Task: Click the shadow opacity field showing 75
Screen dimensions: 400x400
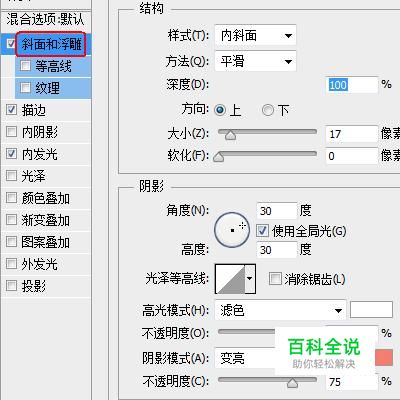Action: 351,381
